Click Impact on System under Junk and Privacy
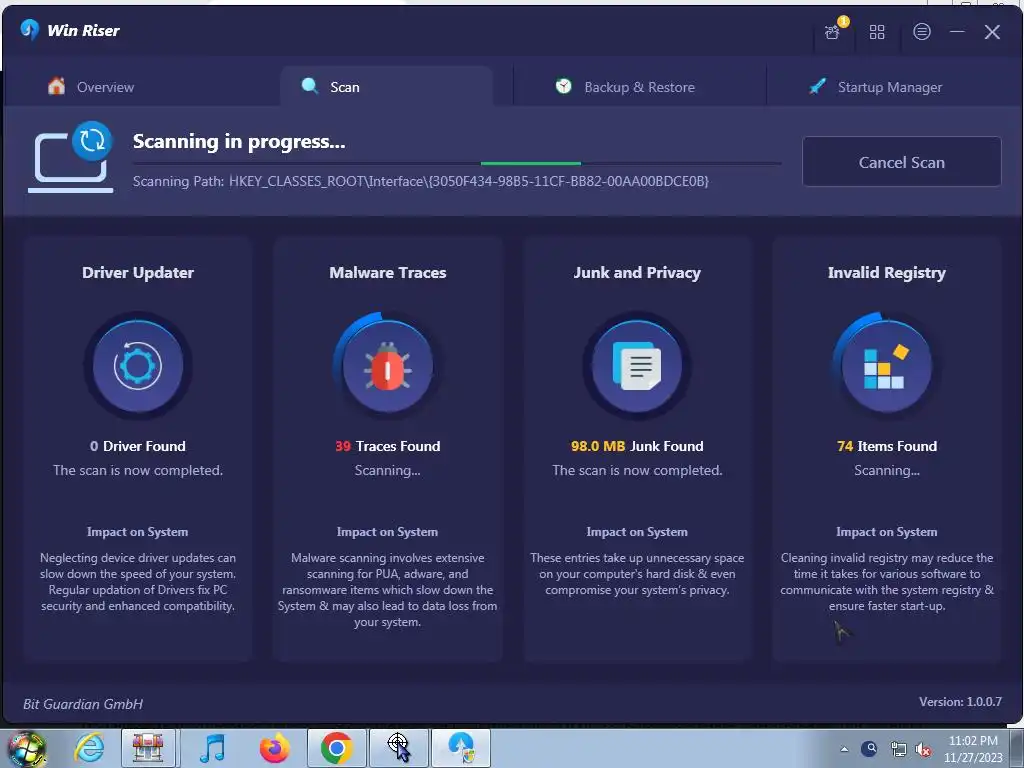 pyautogui.click(x=637, y=532)
